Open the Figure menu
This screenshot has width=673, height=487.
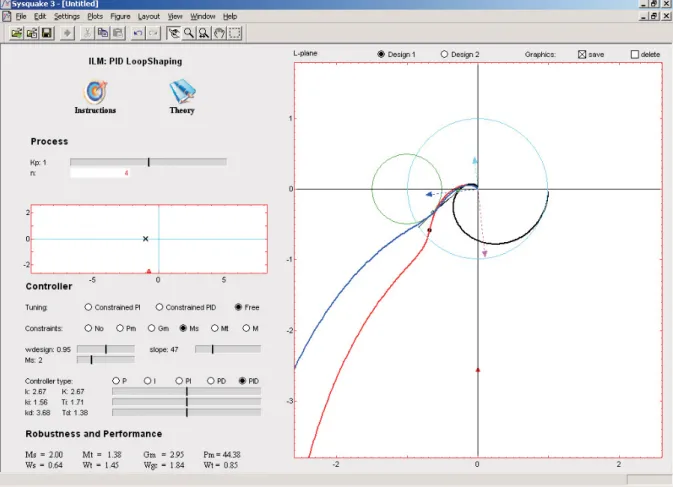(x=120, y=16)
